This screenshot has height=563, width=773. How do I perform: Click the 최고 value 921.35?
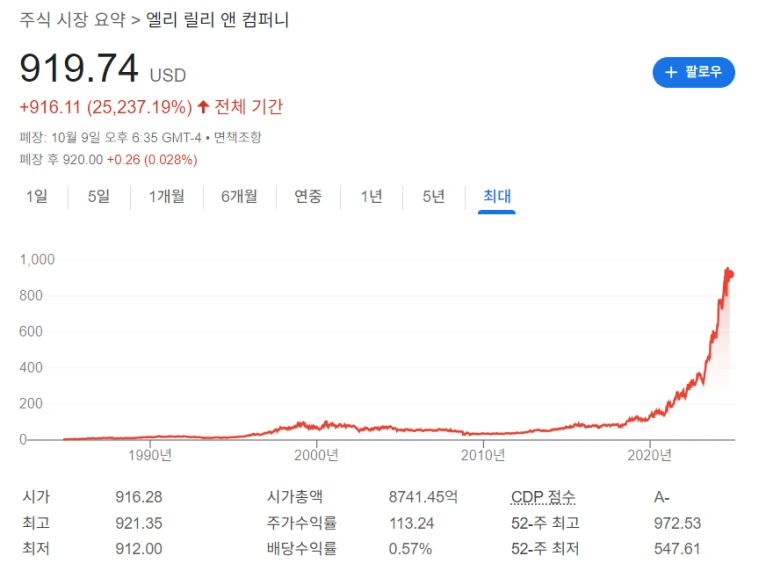point(139,523)
